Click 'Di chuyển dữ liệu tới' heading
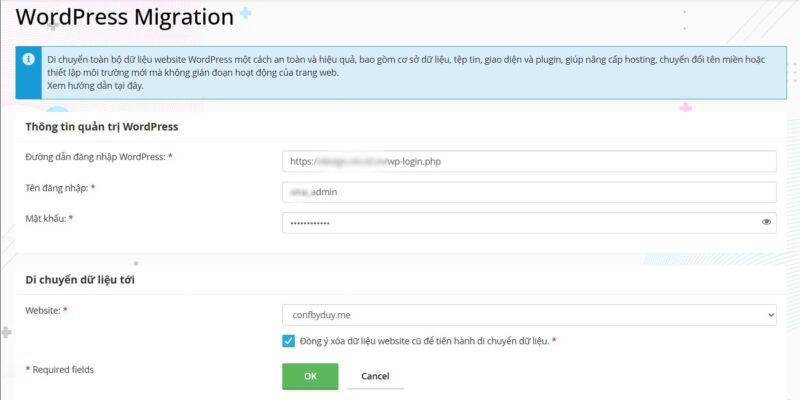This screenshot has height=400, width=800. point(80,280)
